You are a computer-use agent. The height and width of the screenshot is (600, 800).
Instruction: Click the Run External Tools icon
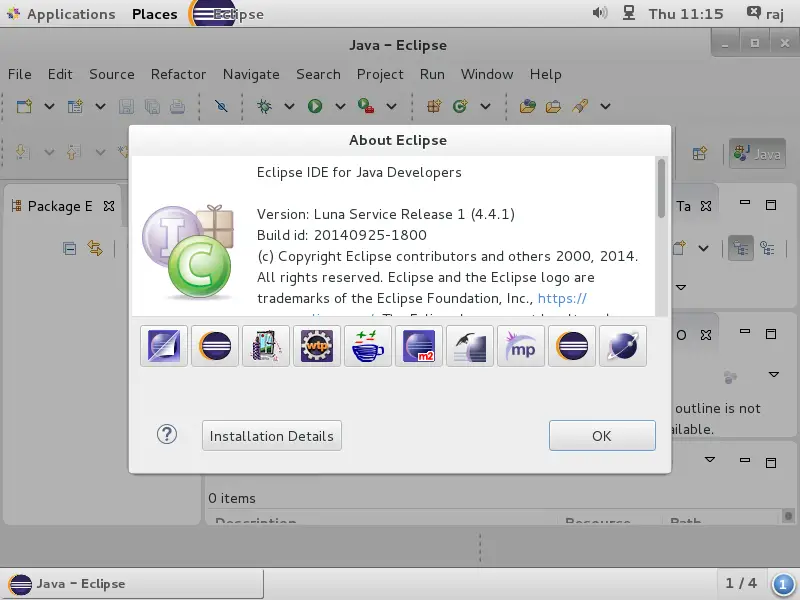[x=366, y=106]
